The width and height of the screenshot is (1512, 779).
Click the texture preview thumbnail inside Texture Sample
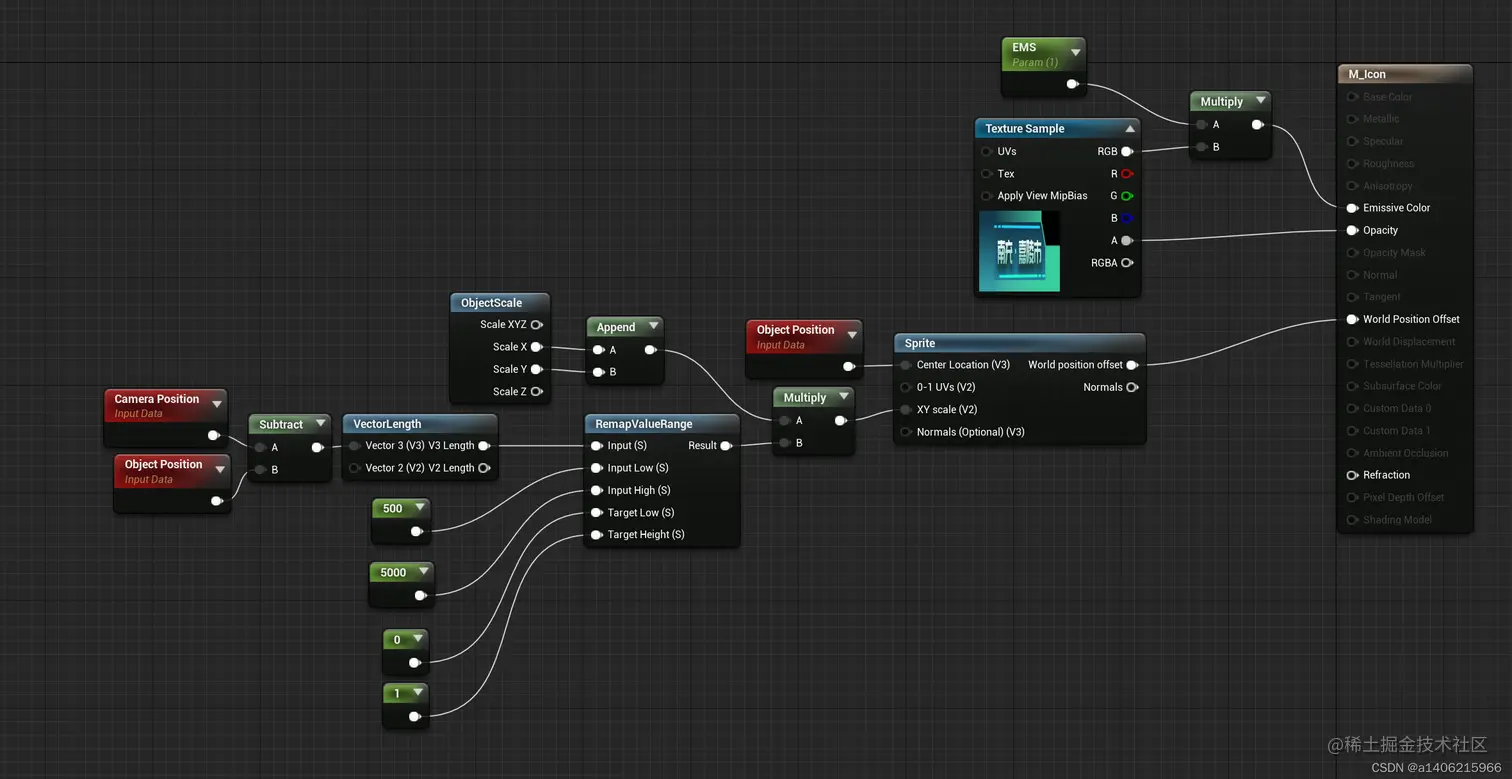pyautogui.click(x=1019, y=251)
